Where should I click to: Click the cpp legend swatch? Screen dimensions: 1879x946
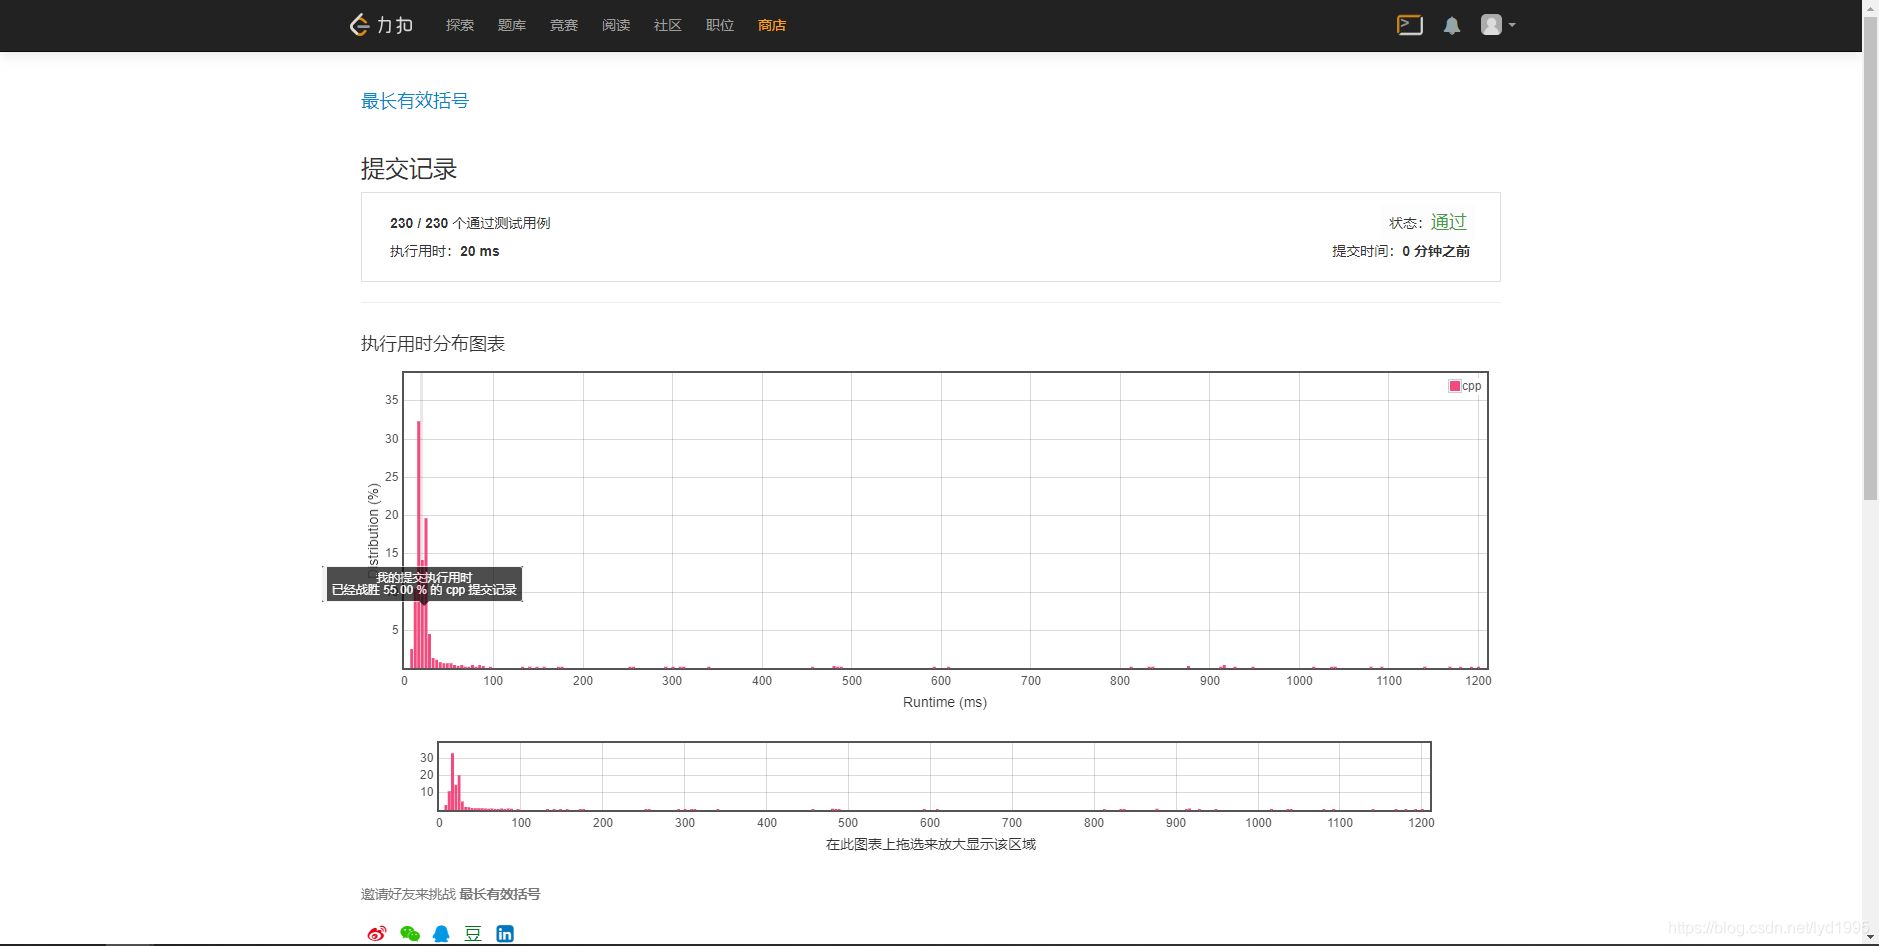(x=1455, y=386)
